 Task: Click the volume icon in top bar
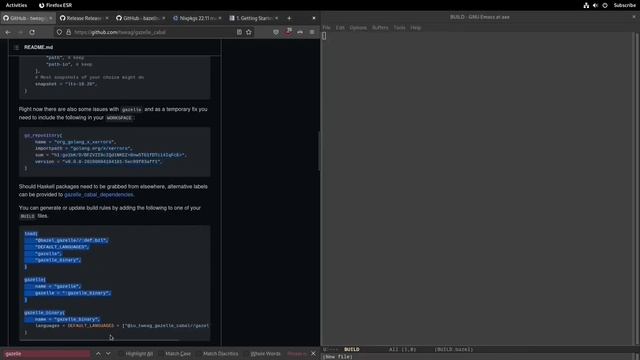596,5
